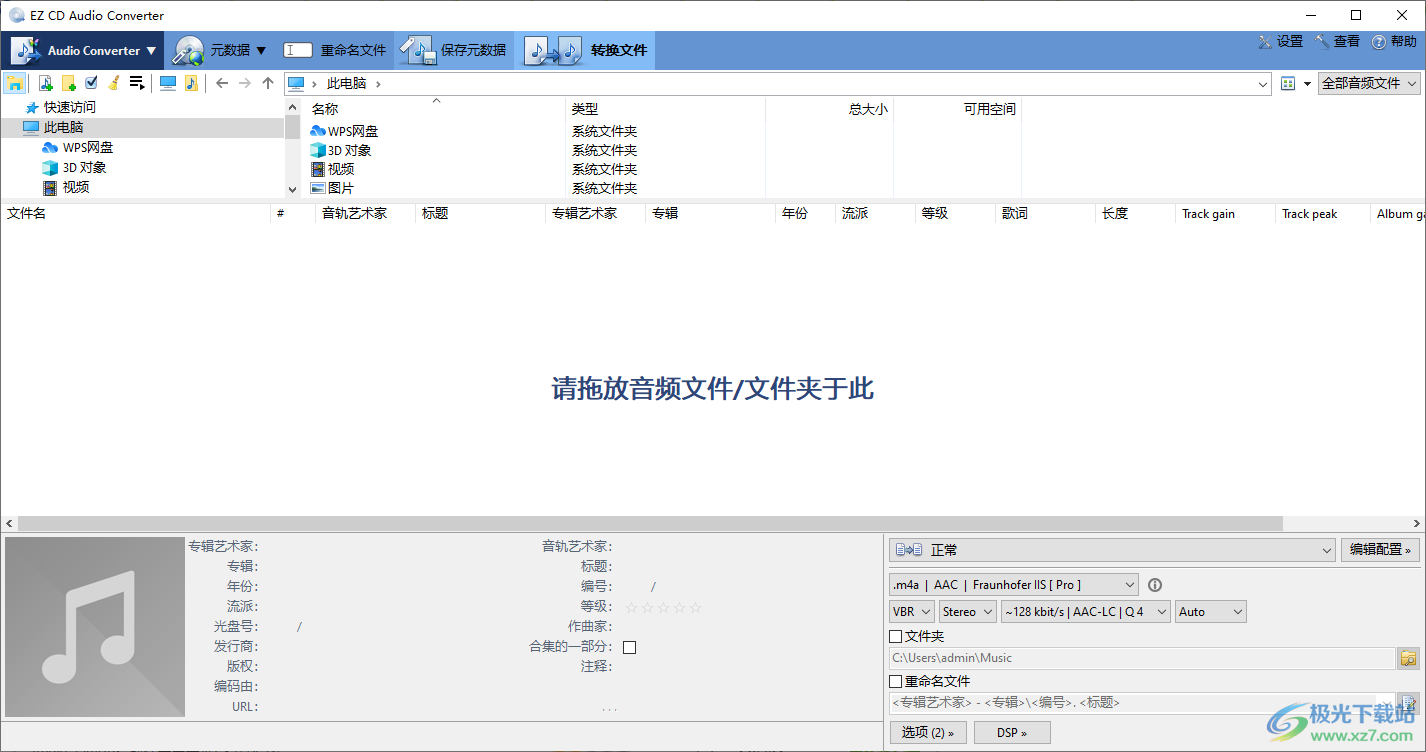Click the computer monitor toolbar icon
The width and height of the screenshot is (1426, 752).
(x=168, y=83)
